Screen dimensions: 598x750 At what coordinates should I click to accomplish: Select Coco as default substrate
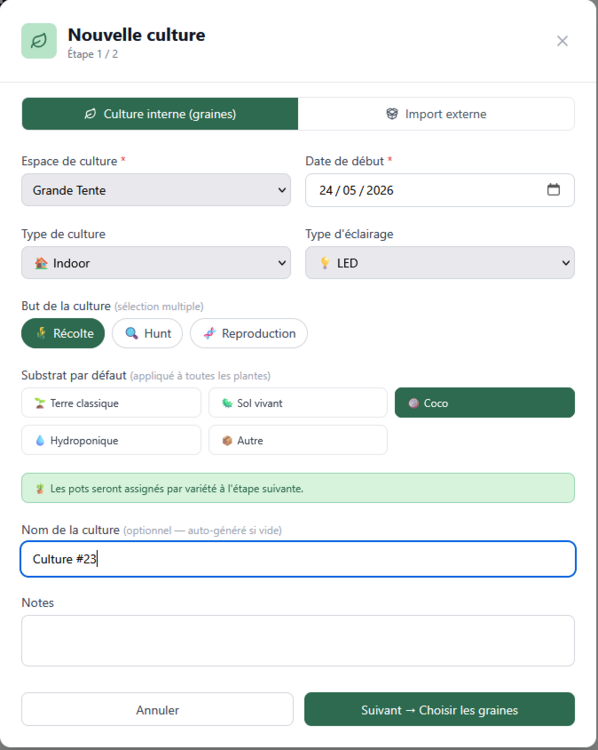[x=485, y=403]
